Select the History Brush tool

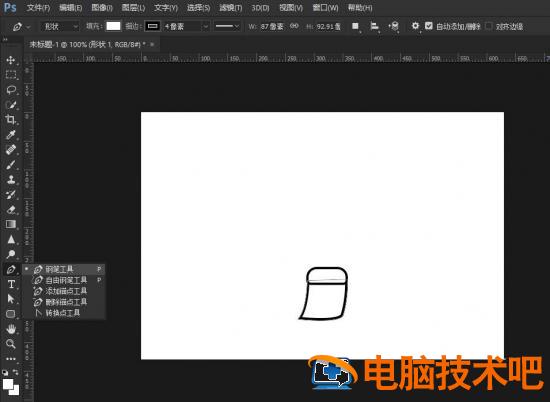[11, 195]
